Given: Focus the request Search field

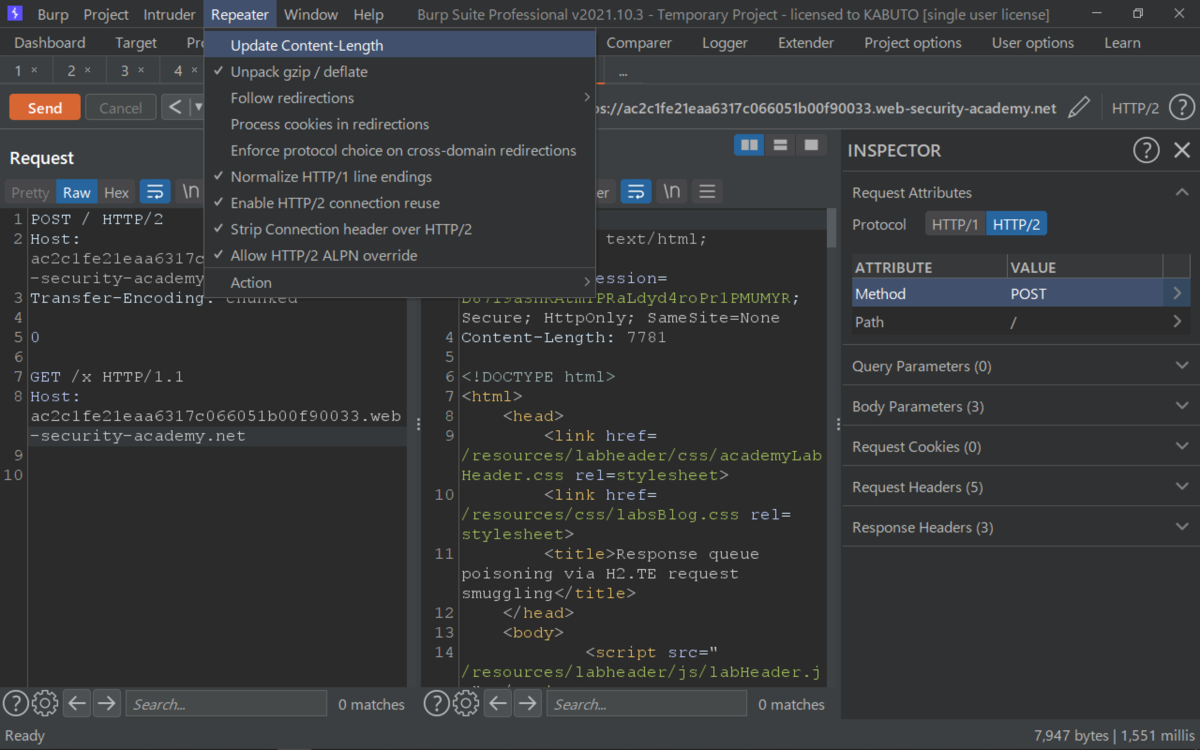Looking at the screenshot, I should pyautogui.click(x=227, y=704).
